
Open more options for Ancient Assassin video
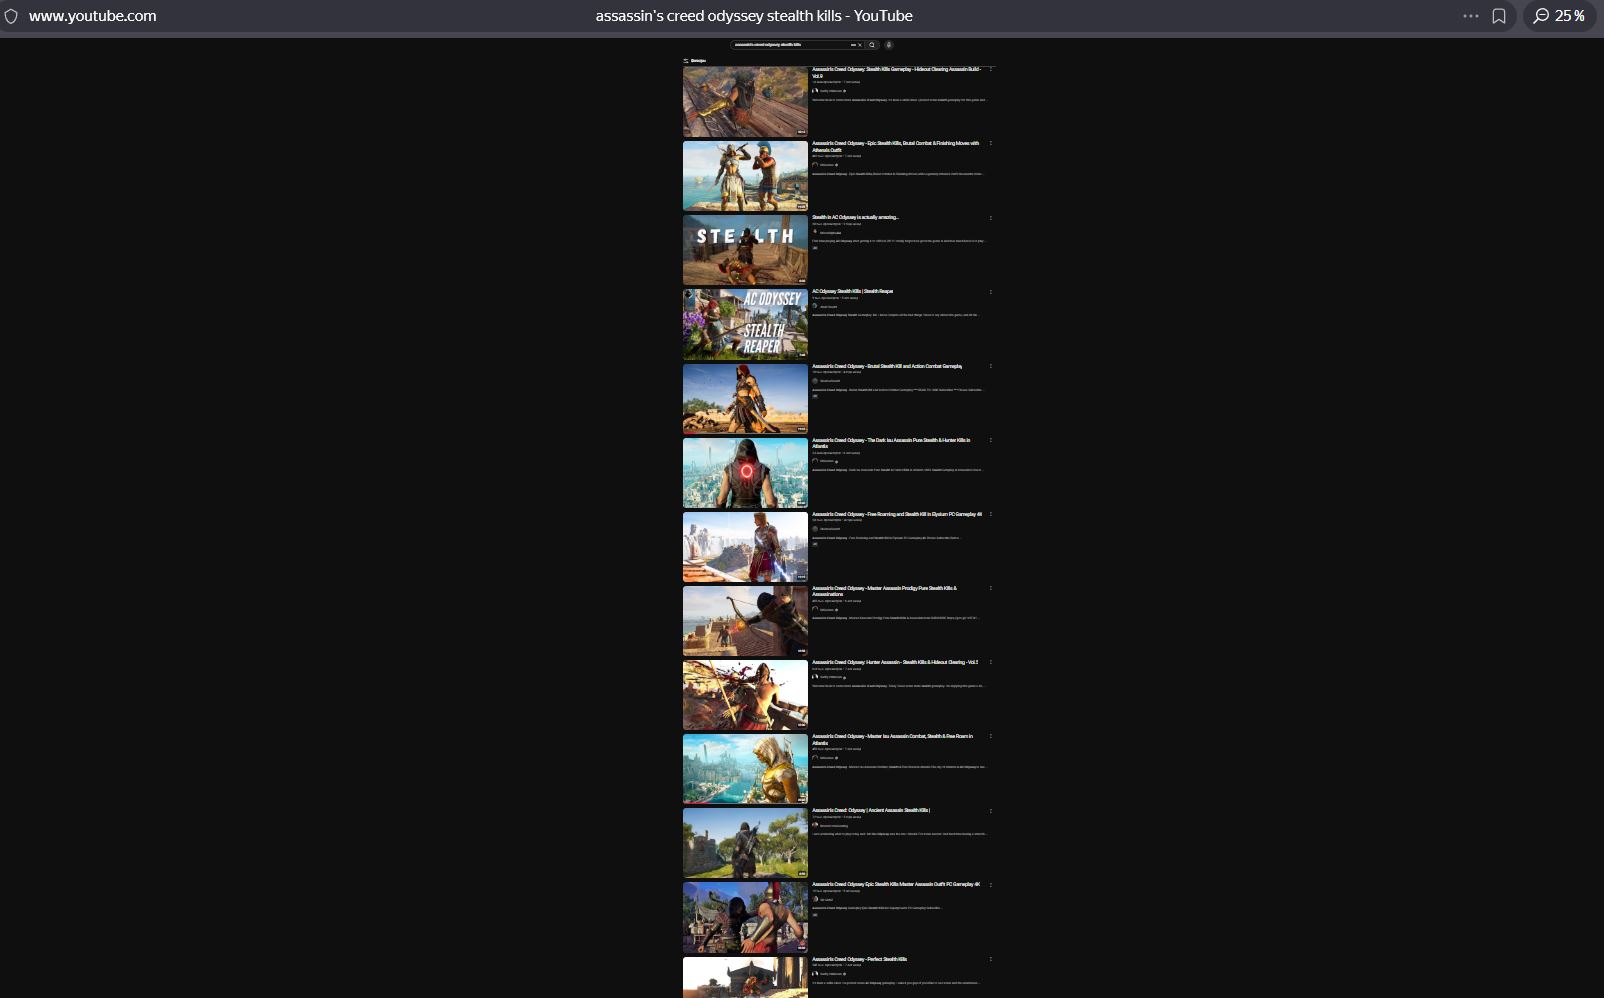[x=991, y=811]
